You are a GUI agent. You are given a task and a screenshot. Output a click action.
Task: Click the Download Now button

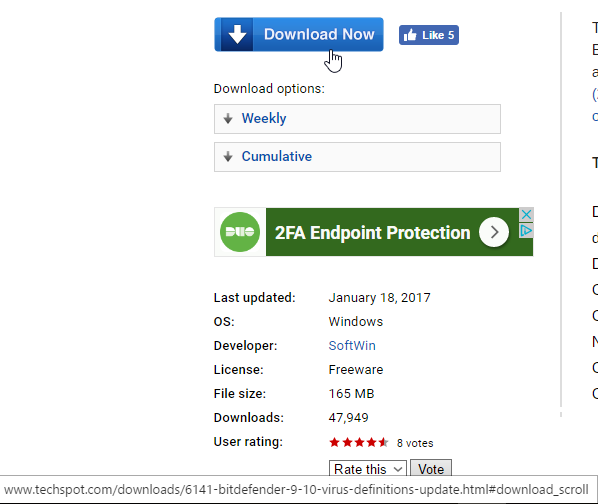pos(299,34)
